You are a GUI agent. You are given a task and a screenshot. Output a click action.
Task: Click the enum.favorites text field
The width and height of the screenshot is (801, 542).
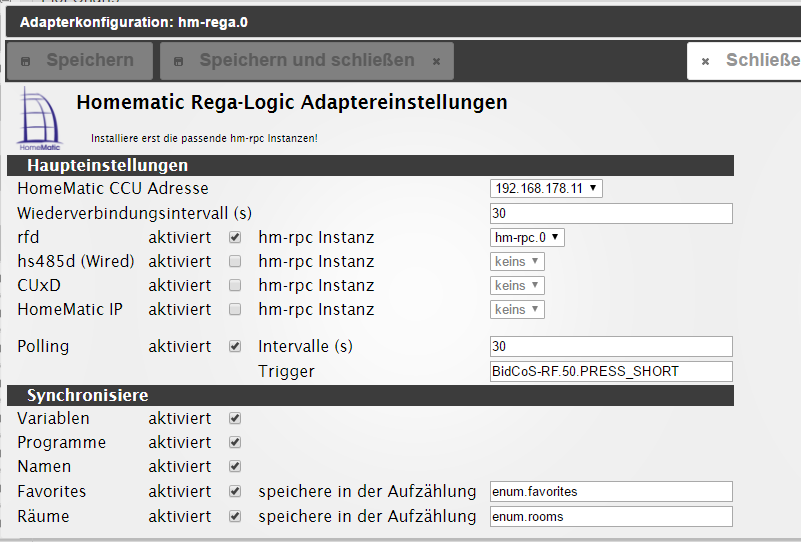611,492
